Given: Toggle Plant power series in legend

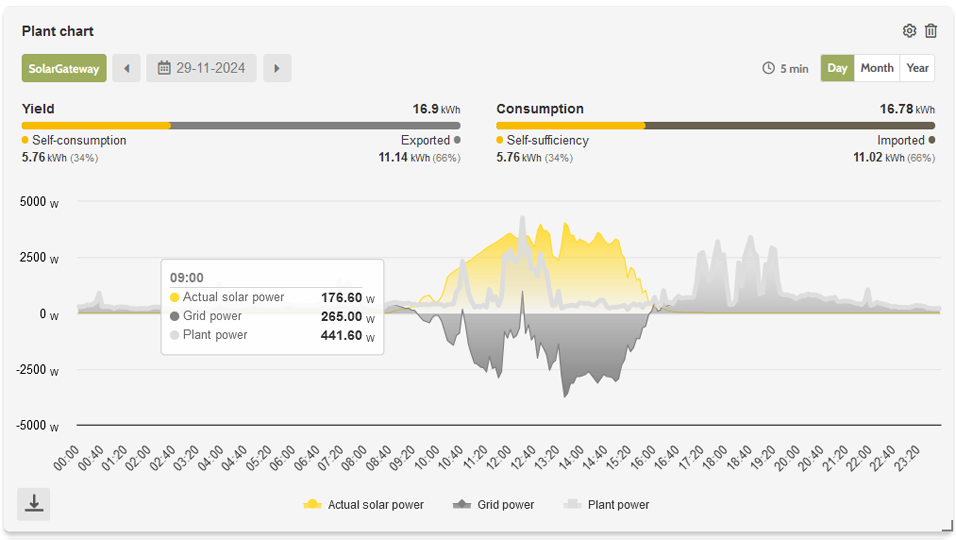Looking at the screenshot, I should (x=607, y=505).
